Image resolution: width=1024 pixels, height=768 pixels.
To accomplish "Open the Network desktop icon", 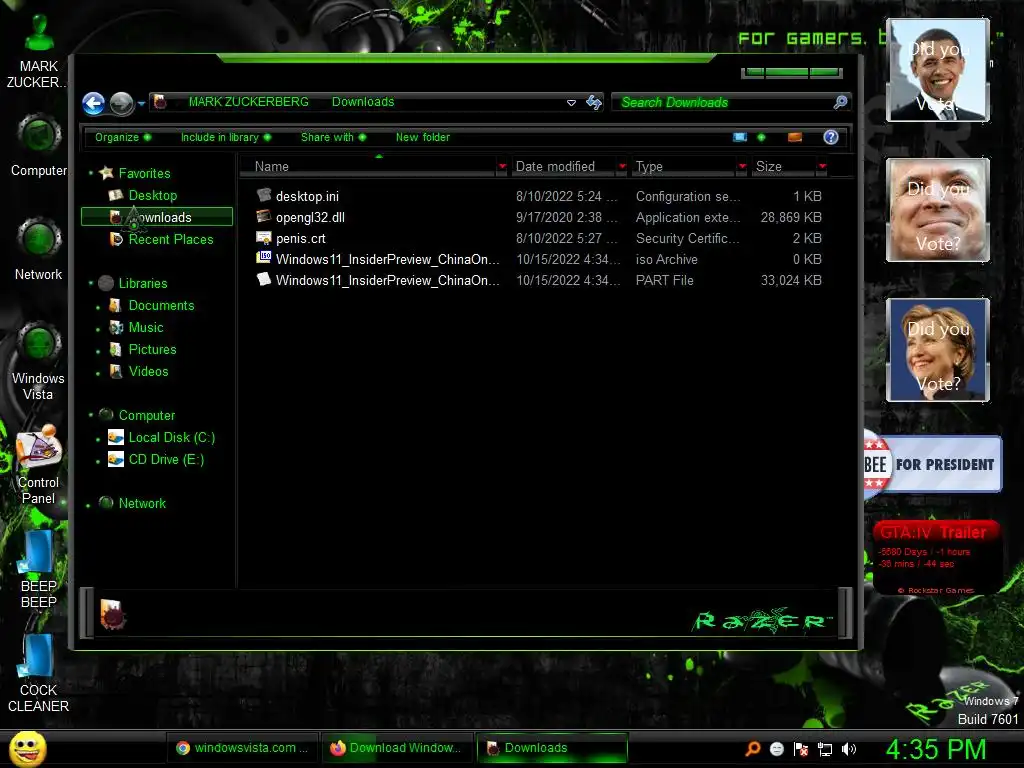I will (x=39, y=248).
